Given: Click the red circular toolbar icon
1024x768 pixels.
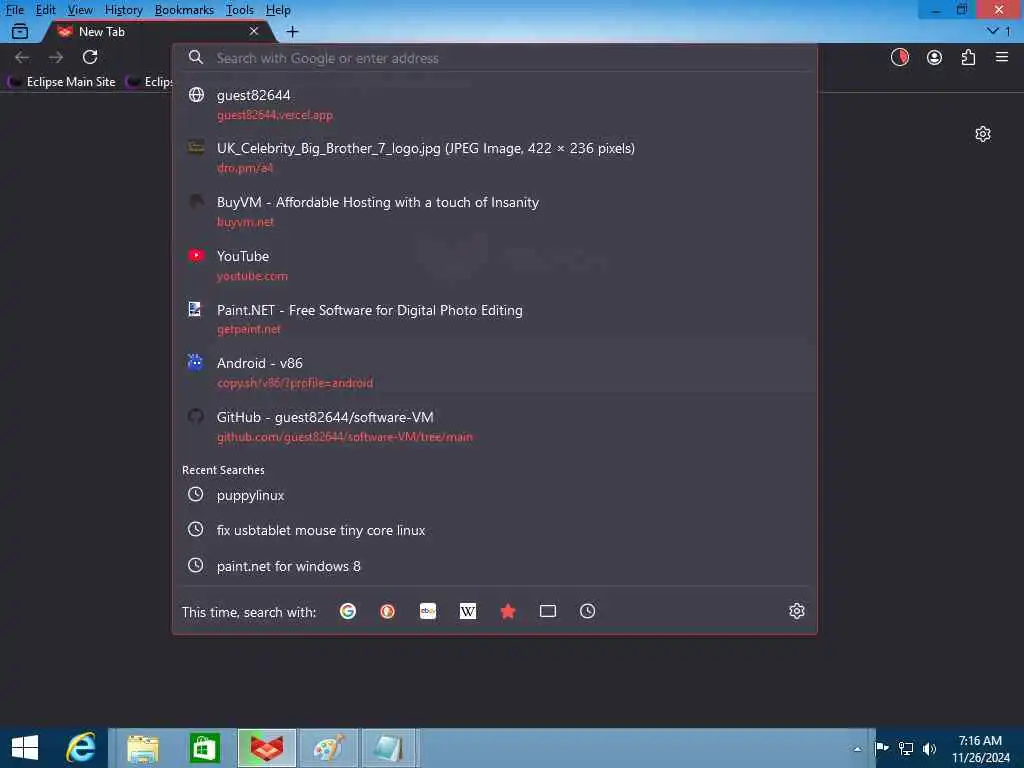Looking at the screenshot, I should pyautogui.click(x=900, y=57).
